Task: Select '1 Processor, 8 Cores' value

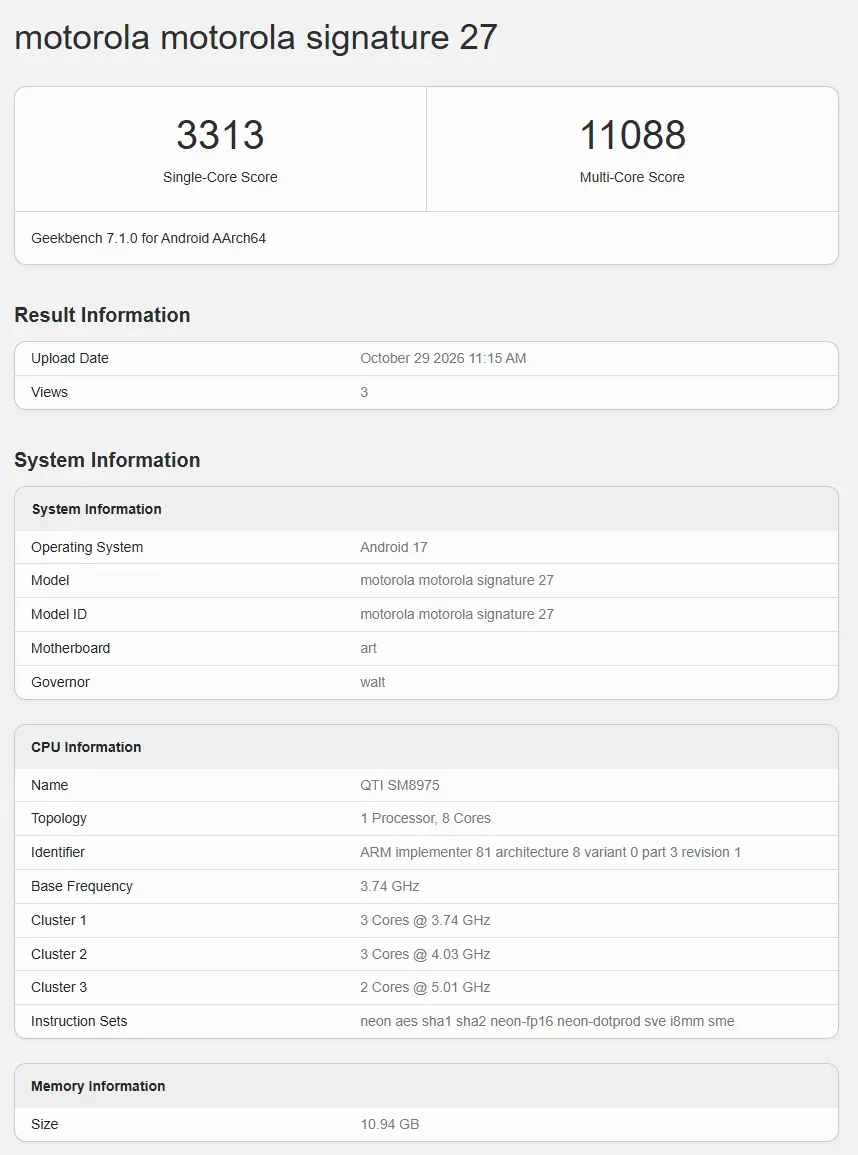Action: pos(426,818)
